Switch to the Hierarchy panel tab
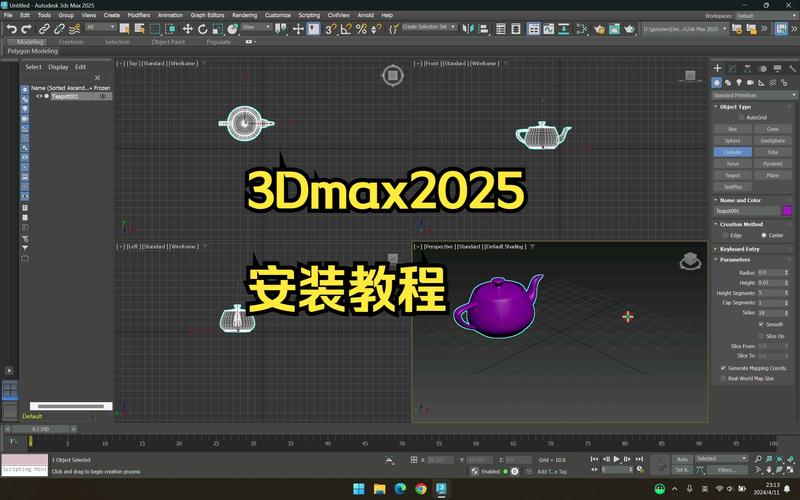This screenshot has height=500, width=800. 747,68
